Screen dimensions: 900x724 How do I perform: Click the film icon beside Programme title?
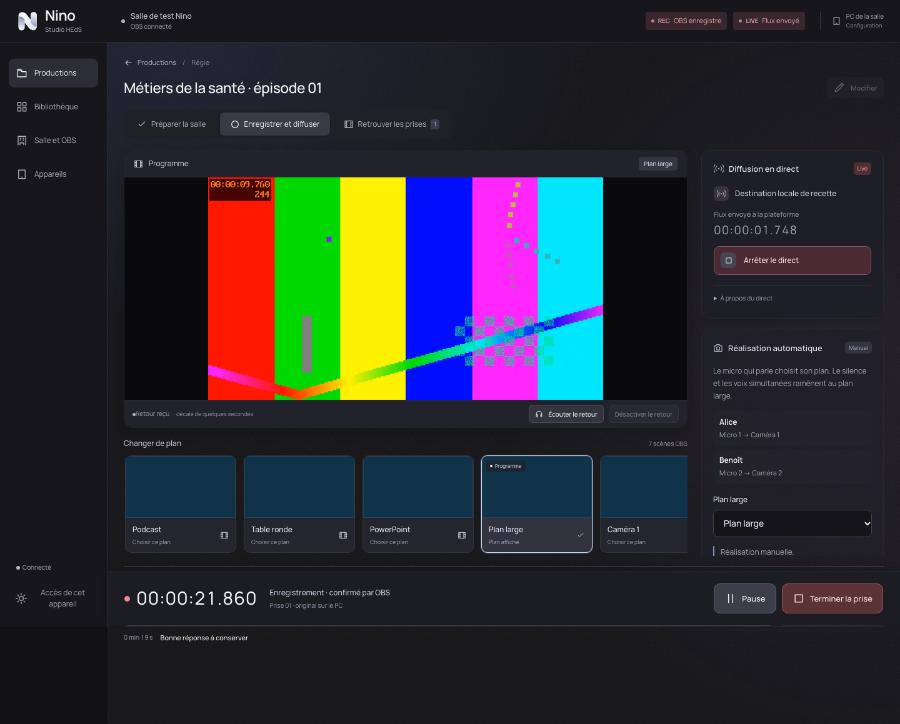[x=138, y=164]
